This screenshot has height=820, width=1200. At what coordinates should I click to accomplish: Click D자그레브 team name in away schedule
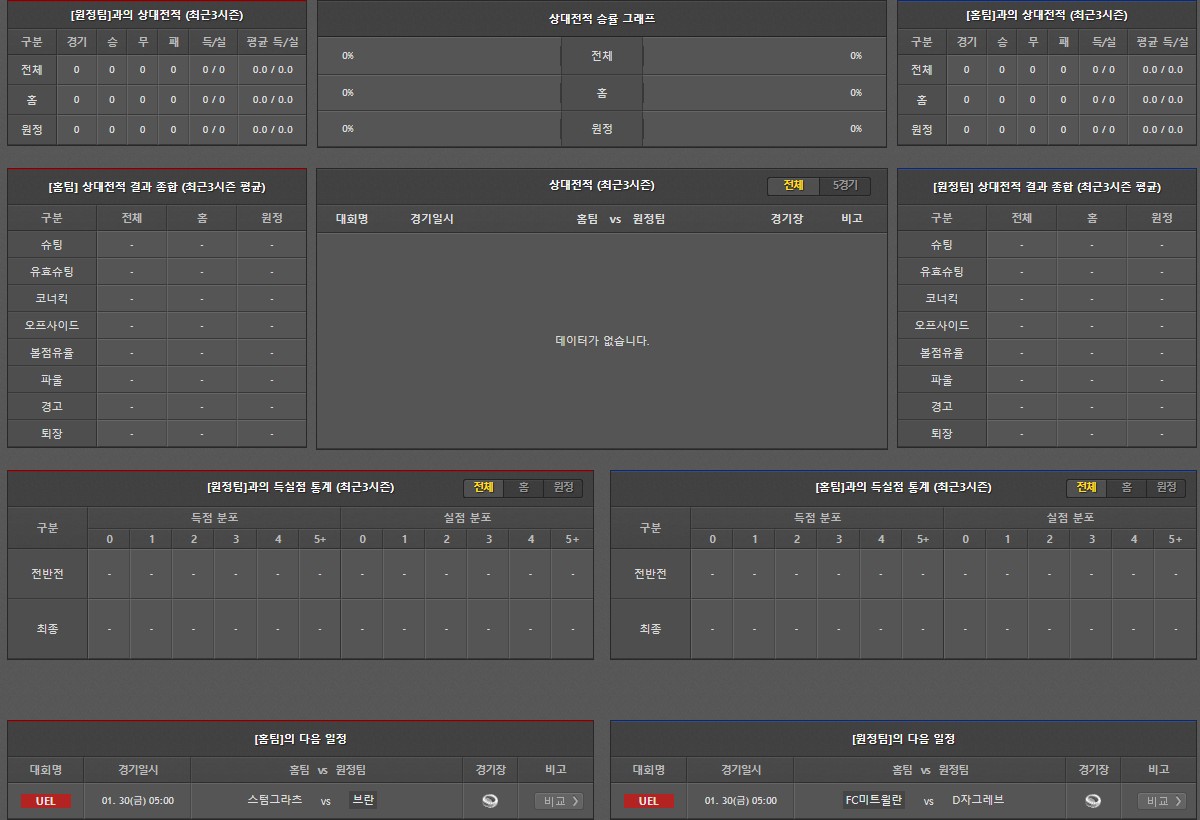coord(977,800)
